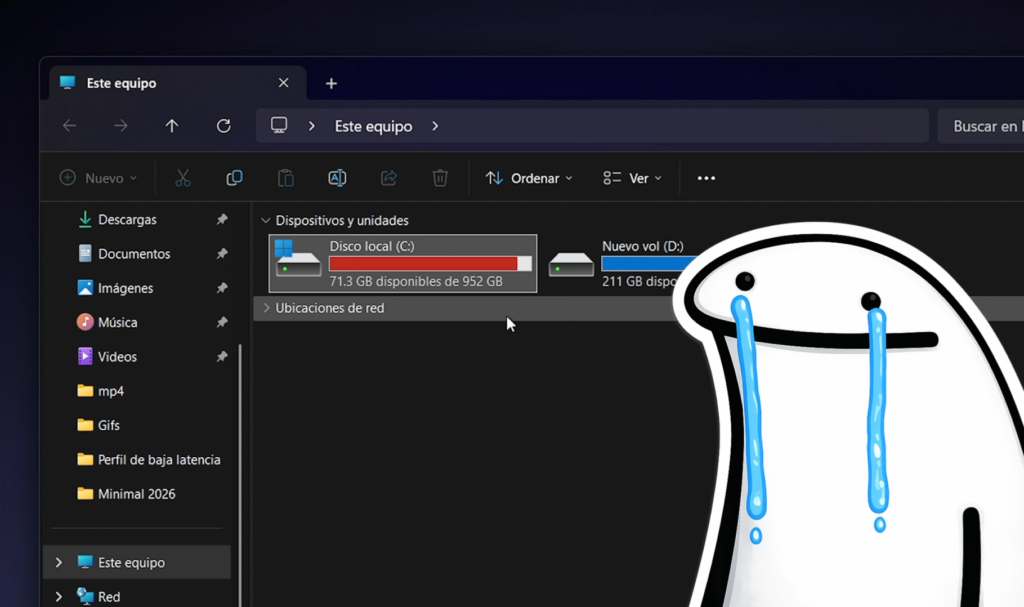Click the blue D: drive usage bar
1024x607 pixels.
[647, 263]
